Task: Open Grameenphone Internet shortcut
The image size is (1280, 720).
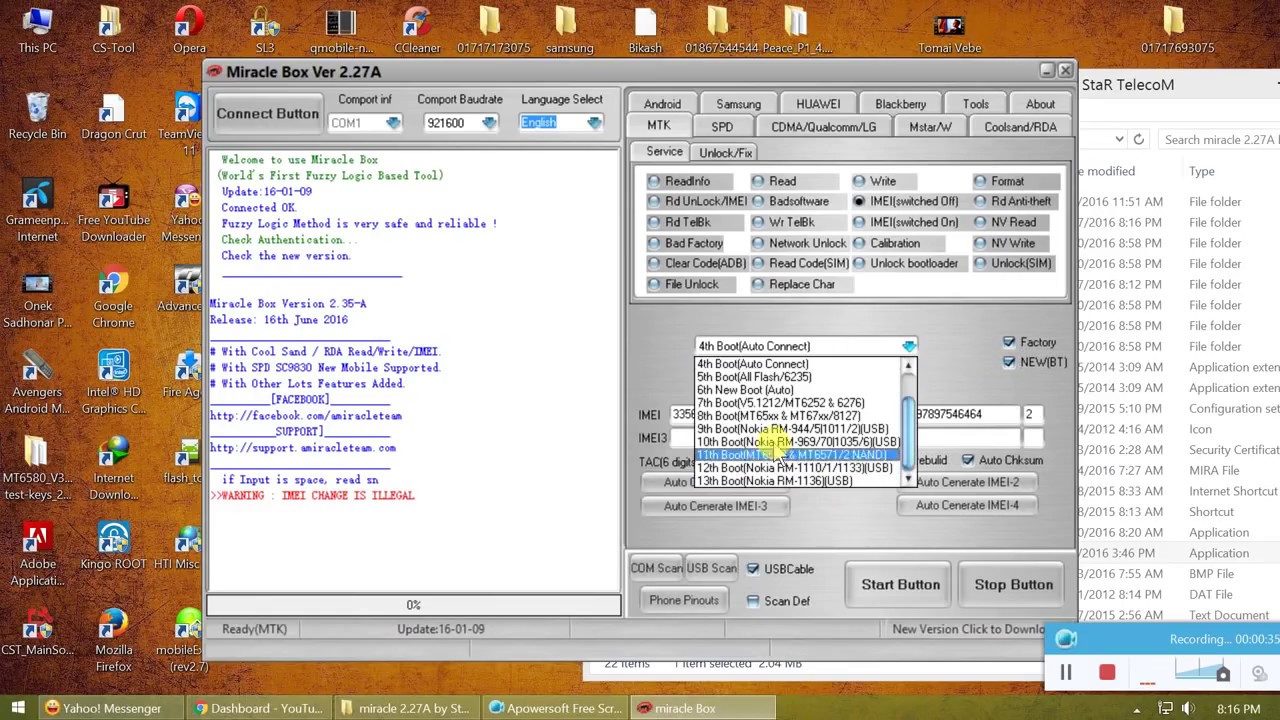Action: (37, 211)
